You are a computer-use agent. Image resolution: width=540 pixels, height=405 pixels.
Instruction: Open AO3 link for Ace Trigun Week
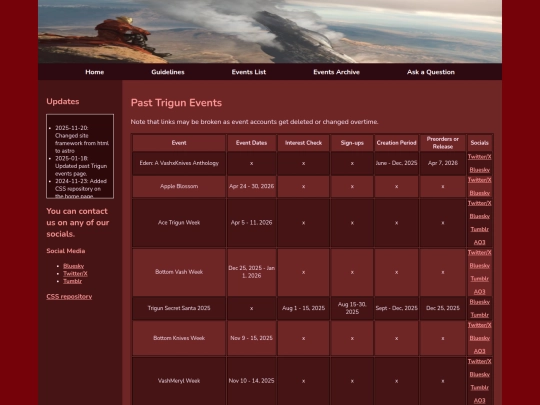(x=479, y=242)
